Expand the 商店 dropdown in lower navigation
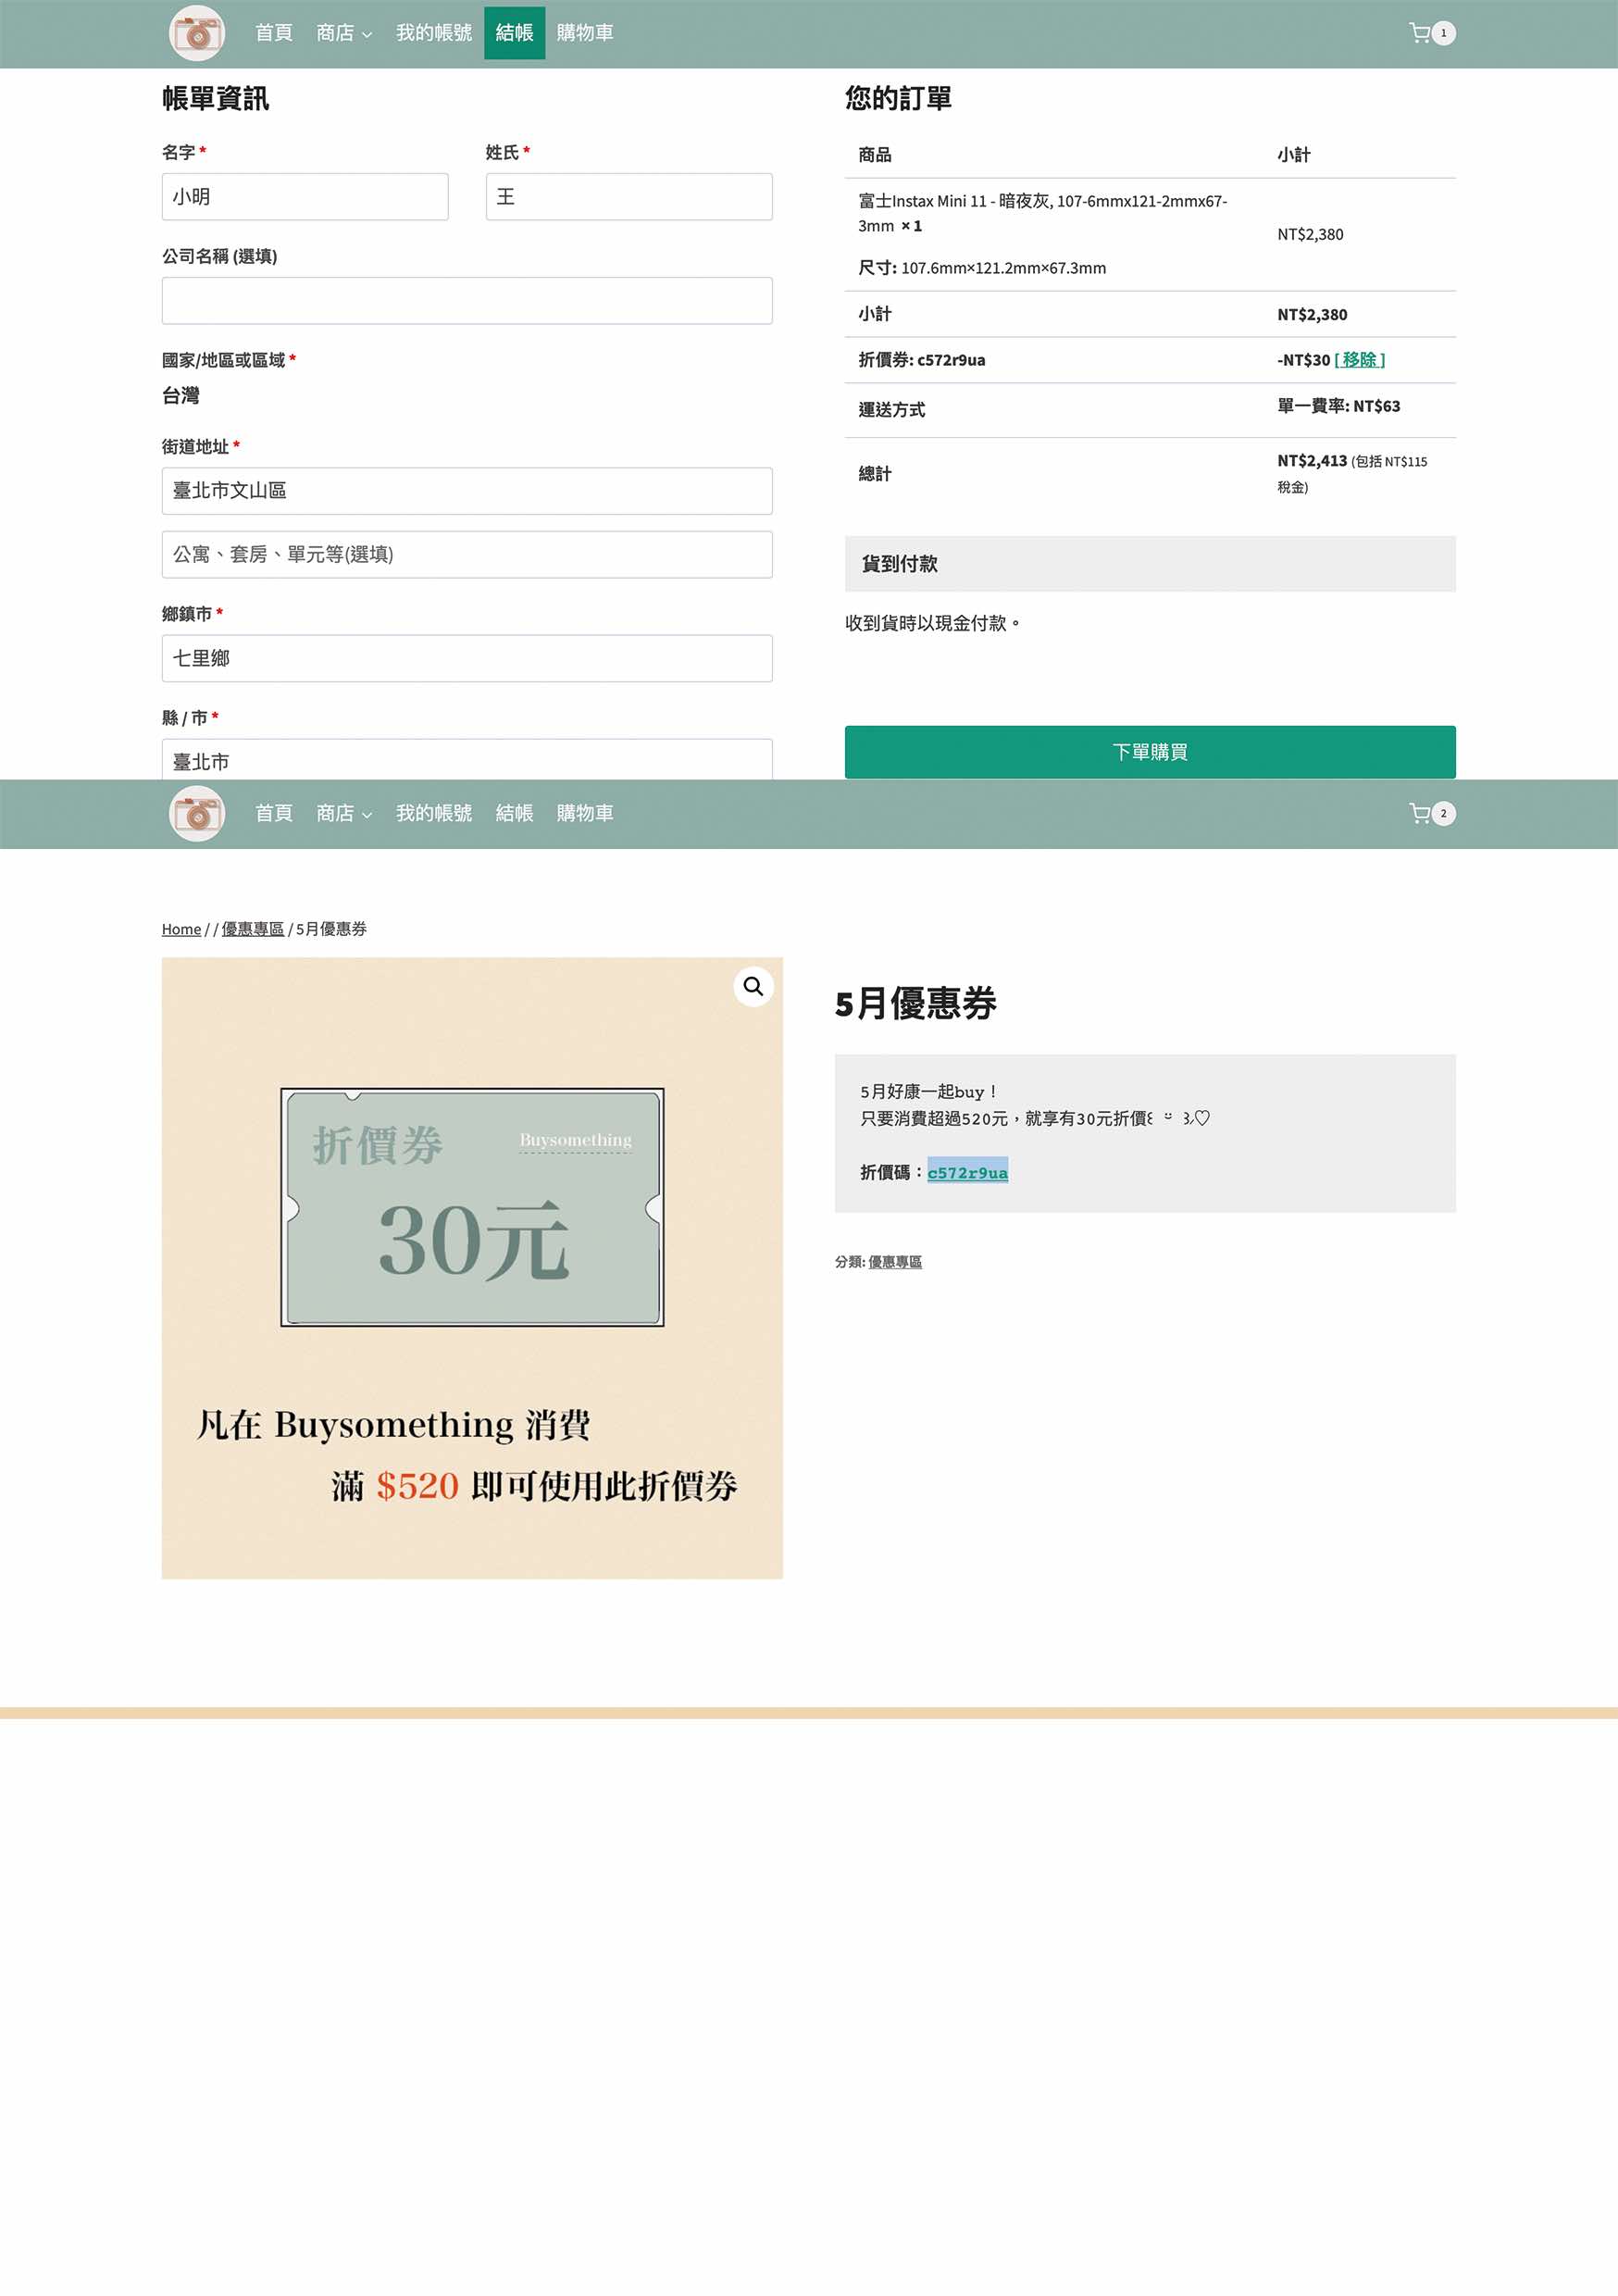Viewport: 1618px width, 2296px height. tap(343, 814)
